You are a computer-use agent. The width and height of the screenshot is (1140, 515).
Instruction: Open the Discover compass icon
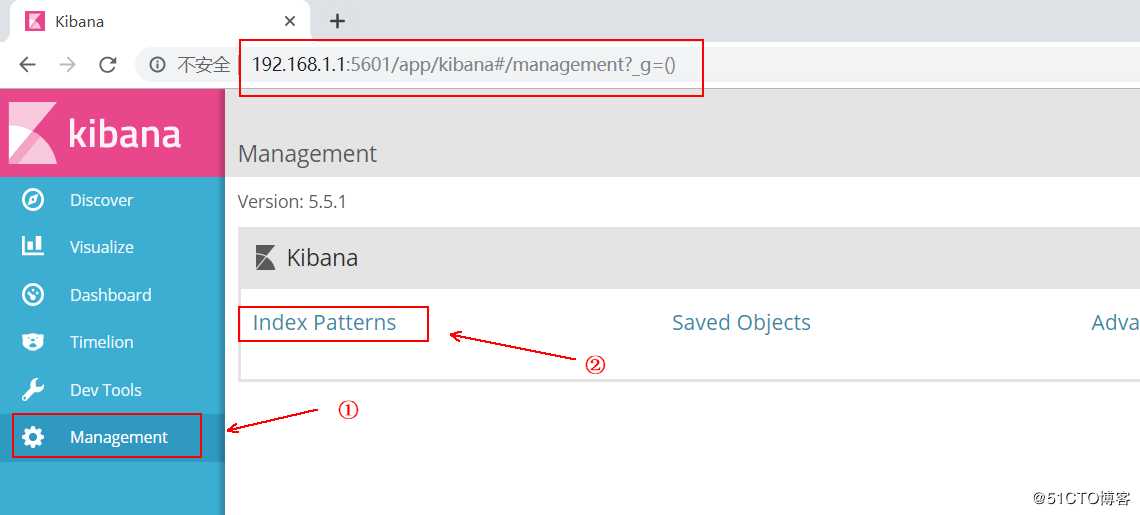pos(33,199)
